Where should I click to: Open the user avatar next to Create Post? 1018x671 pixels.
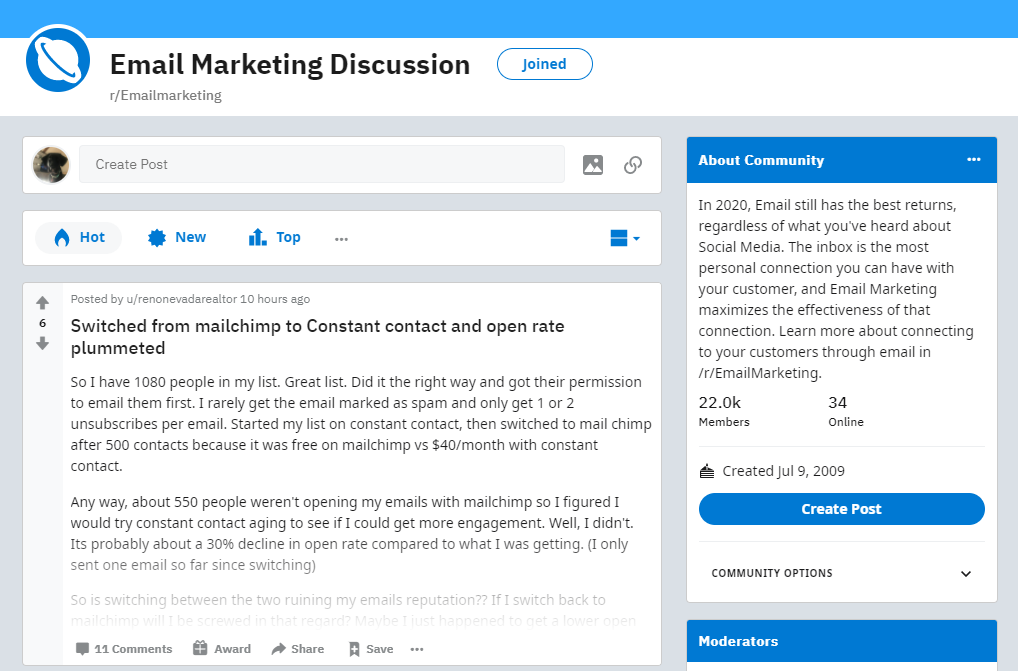pyautogui.click(x=51, y=165)
